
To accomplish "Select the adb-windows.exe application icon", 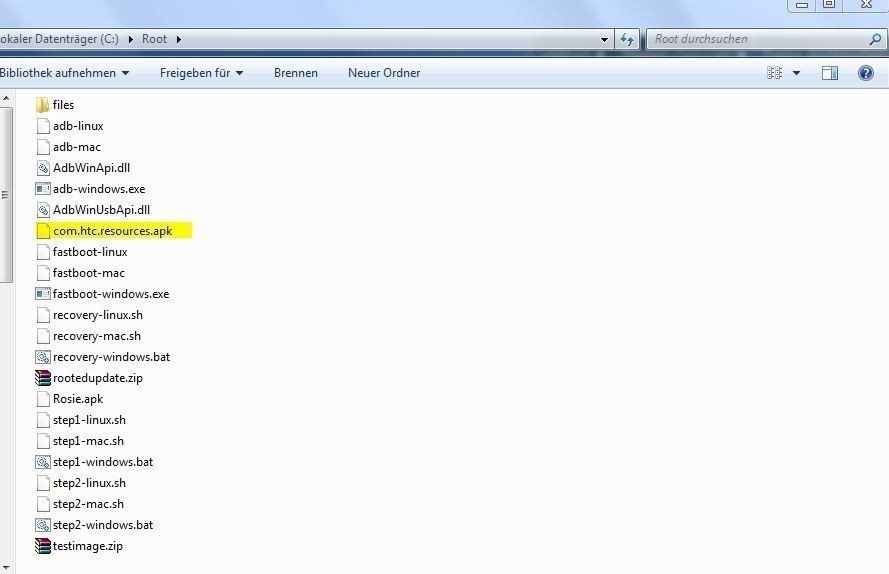I will coord(43,189).
